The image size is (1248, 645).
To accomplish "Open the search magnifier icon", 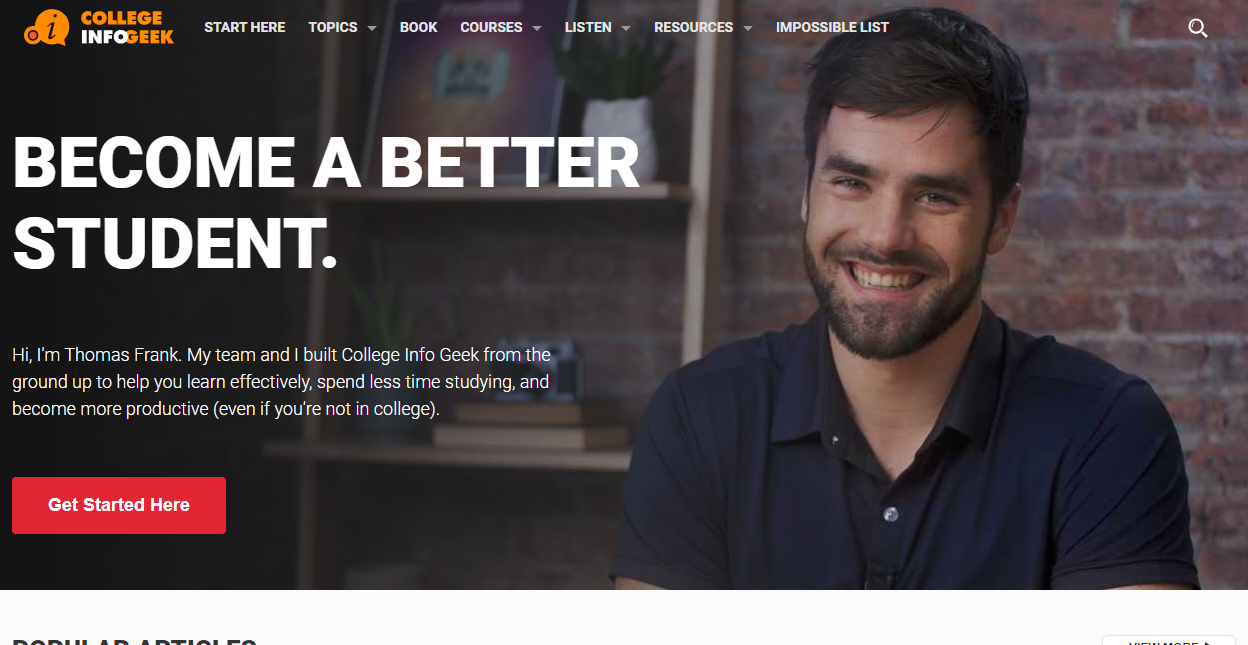I will point(1198,28).
